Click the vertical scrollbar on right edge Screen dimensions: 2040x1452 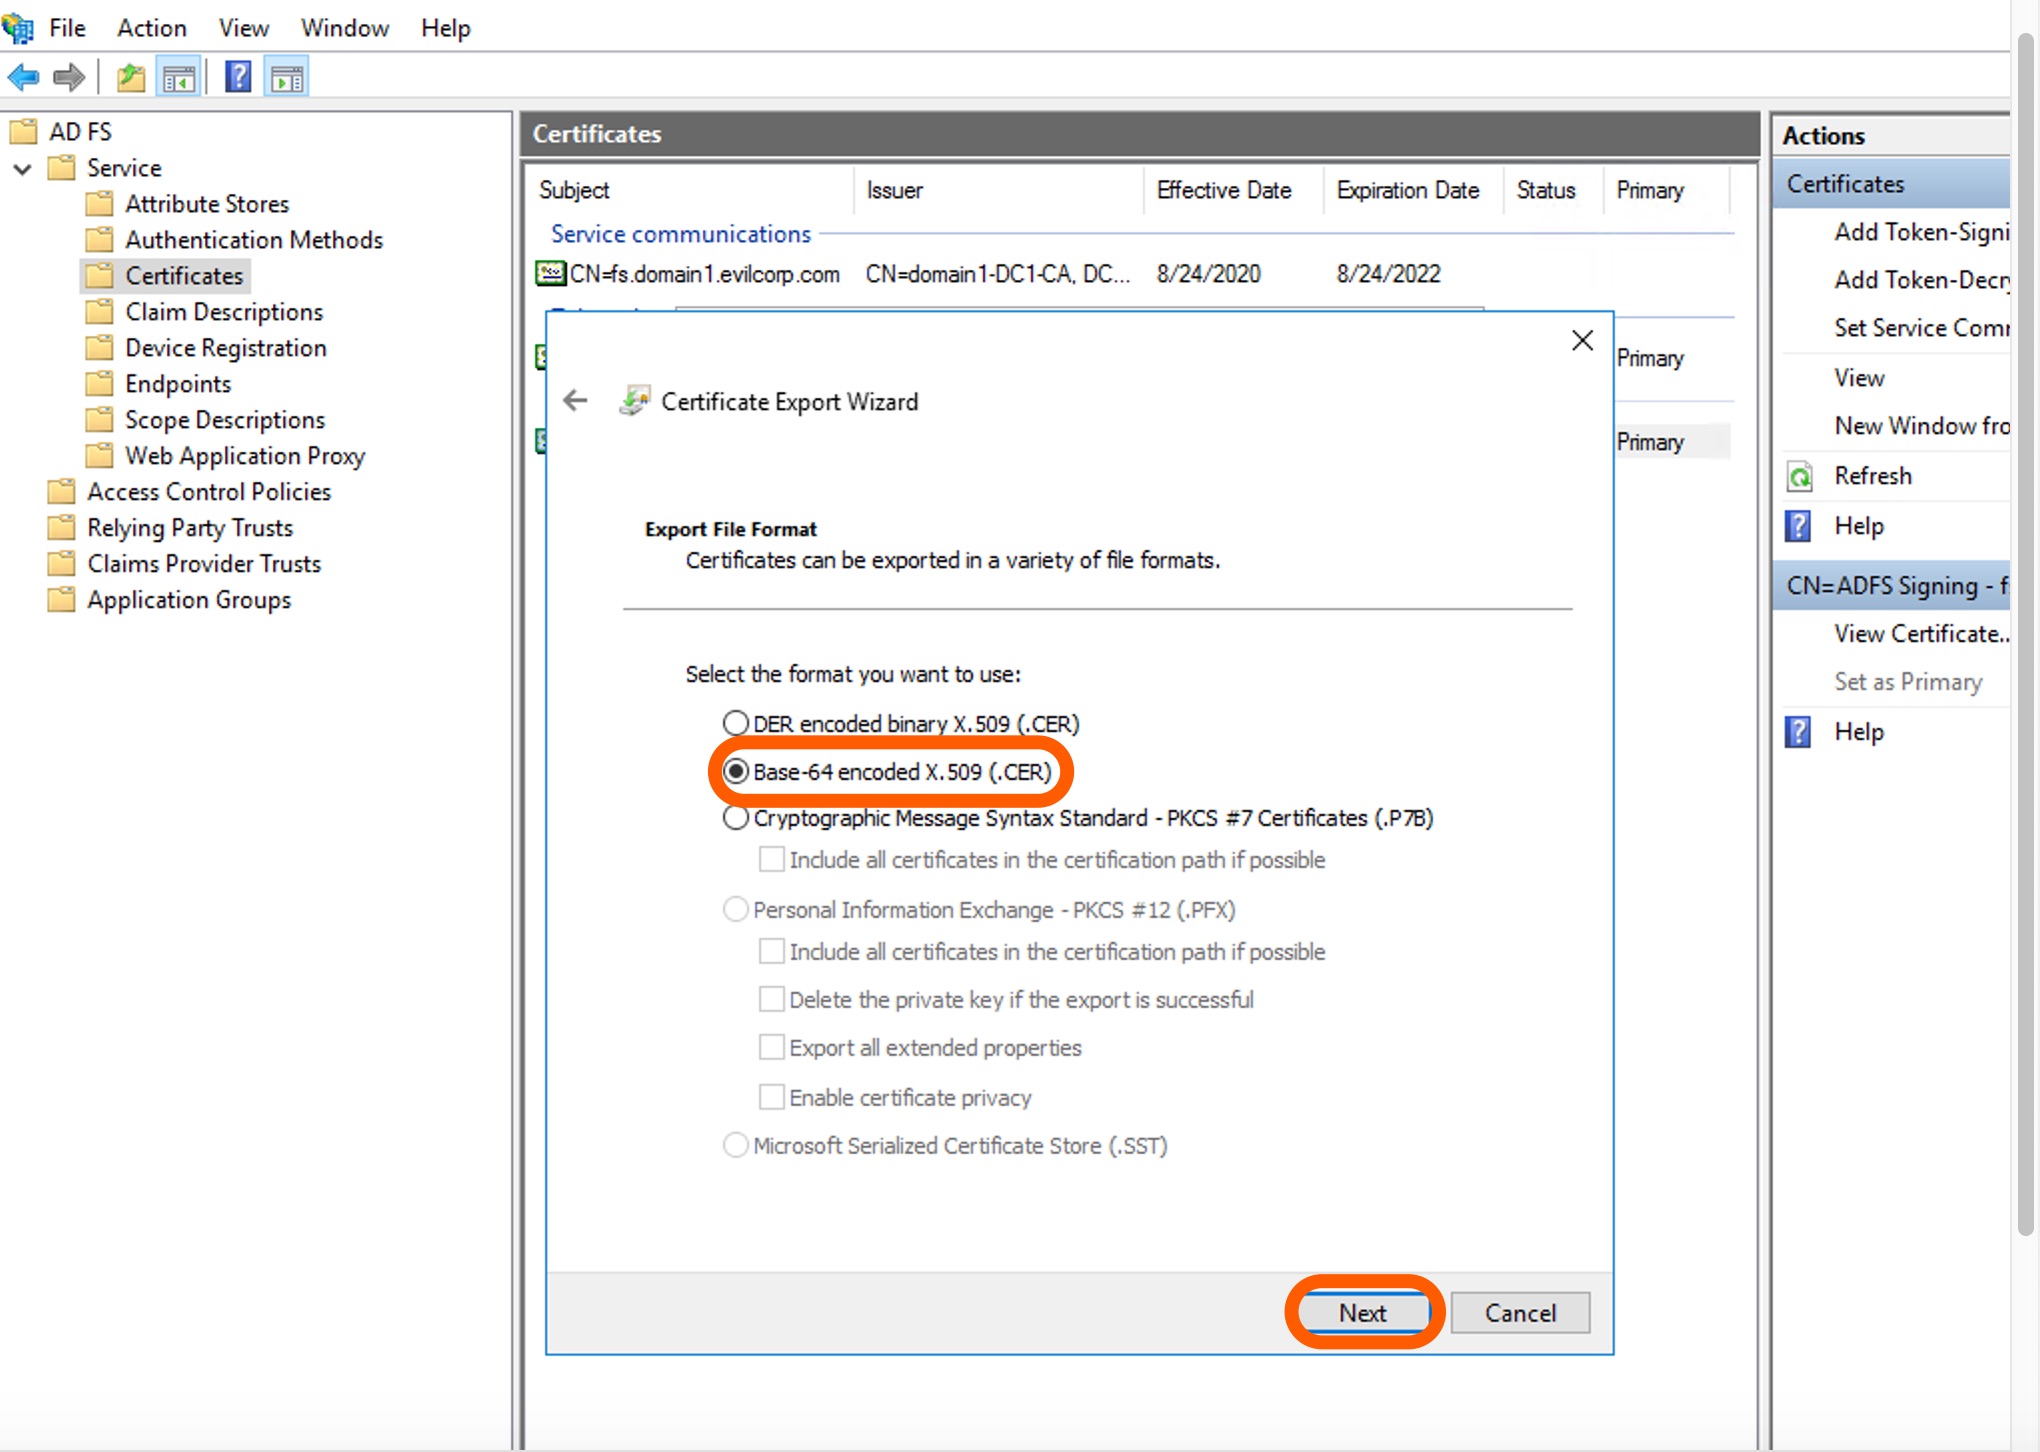[x=2025, y=640]
